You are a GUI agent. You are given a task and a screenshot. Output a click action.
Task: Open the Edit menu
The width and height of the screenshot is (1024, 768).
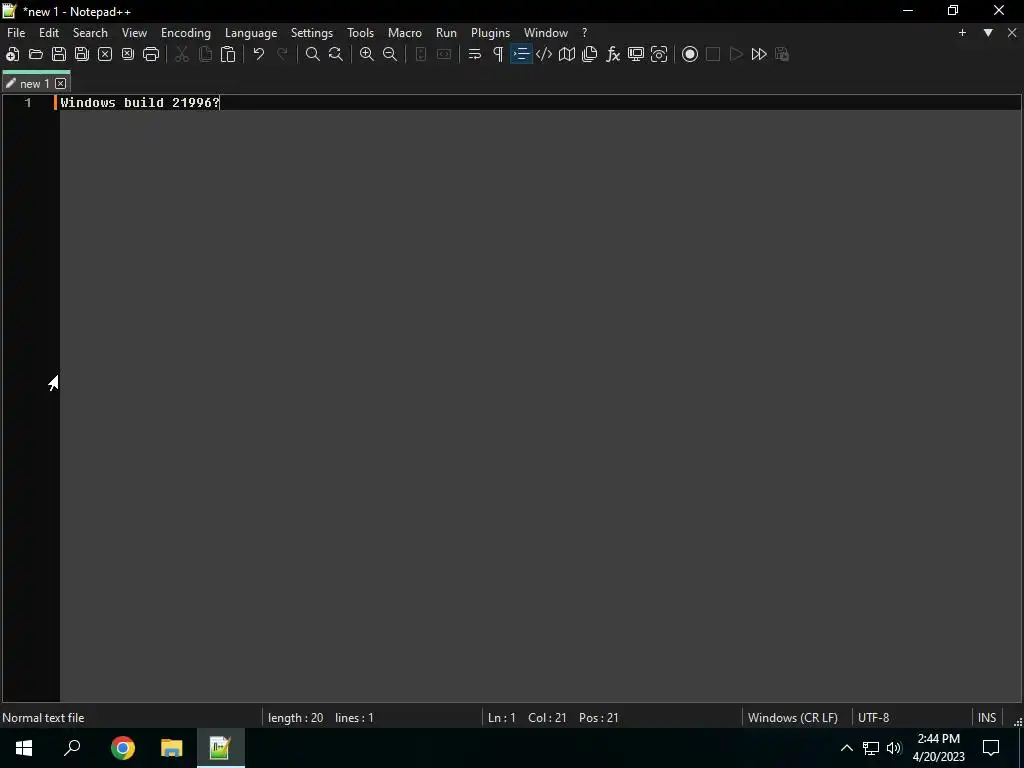click(49, 33)
